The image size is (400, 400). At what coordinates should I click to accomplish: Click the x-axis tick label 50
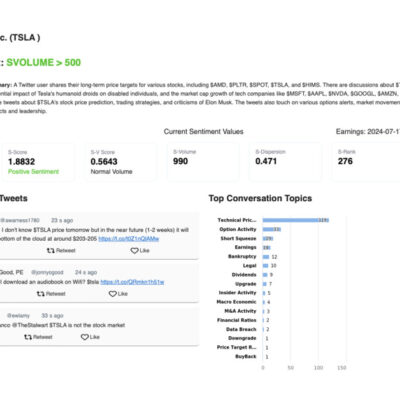click(x=291, y=368)
